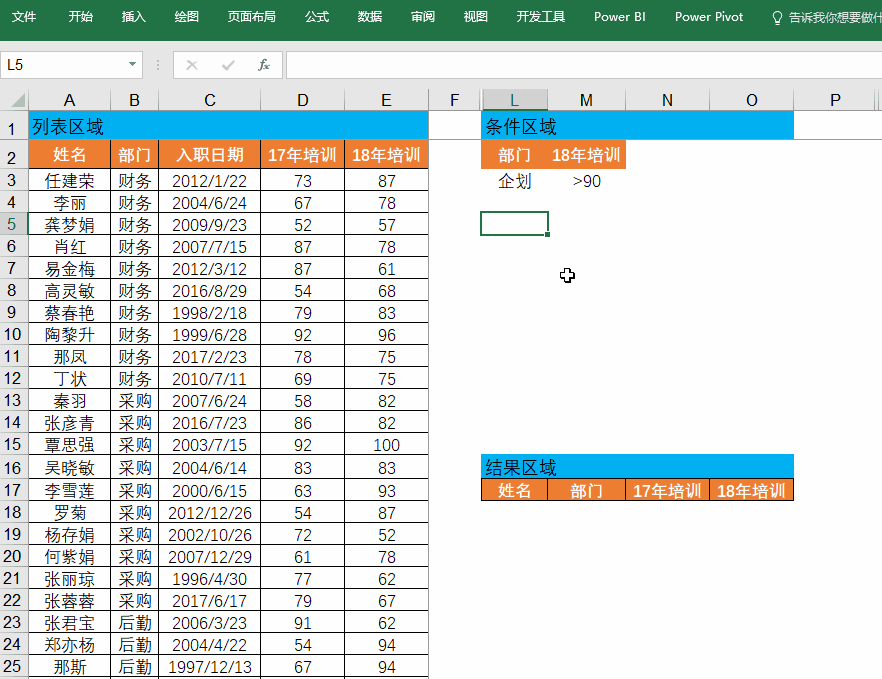
Task: Select row 5 by its row header
Action: 14,224
